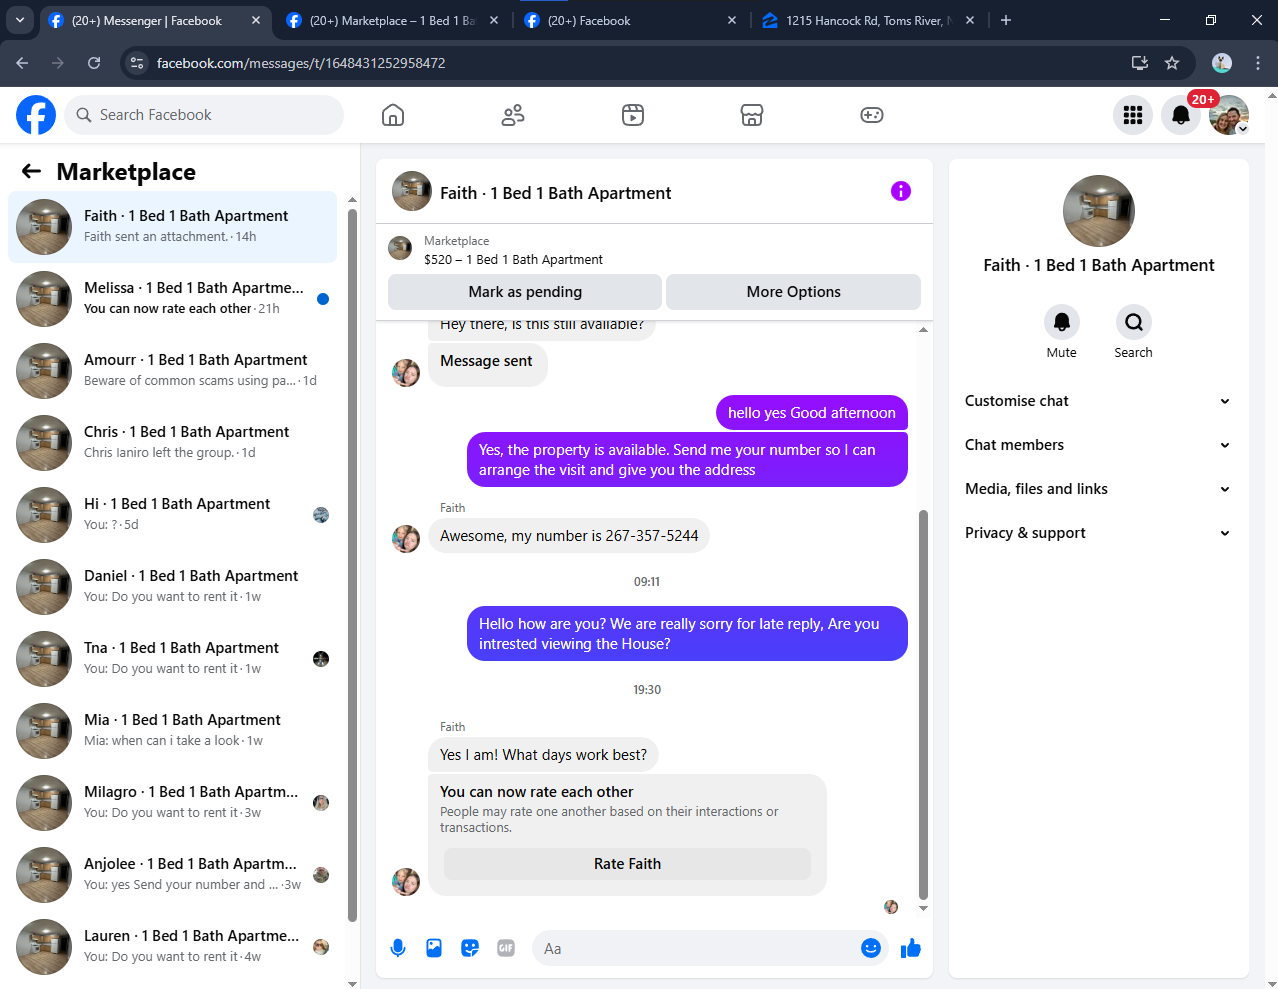The height and width of the screenshot is (989, 1278).
Task: Expand Media, files and links section
Action: (1098, 489)
